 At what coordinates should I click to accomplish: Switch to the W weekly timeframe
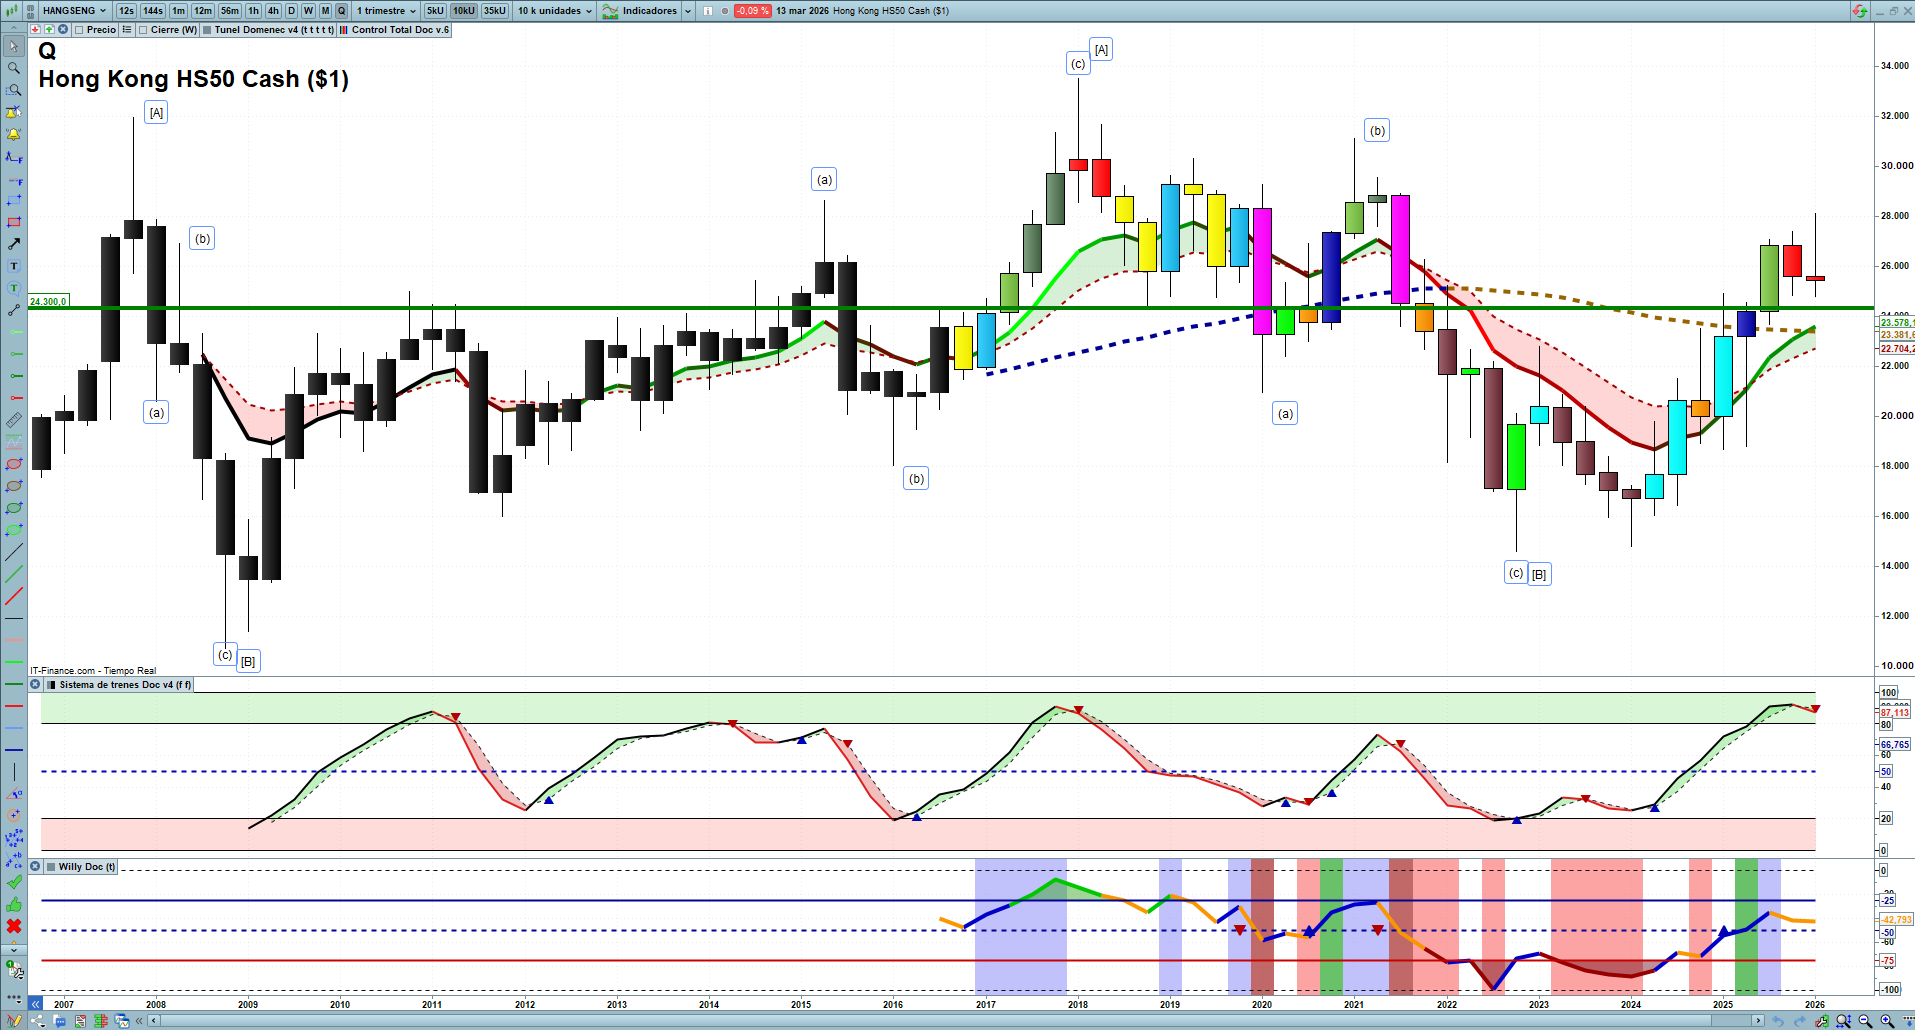pos(308,11)
